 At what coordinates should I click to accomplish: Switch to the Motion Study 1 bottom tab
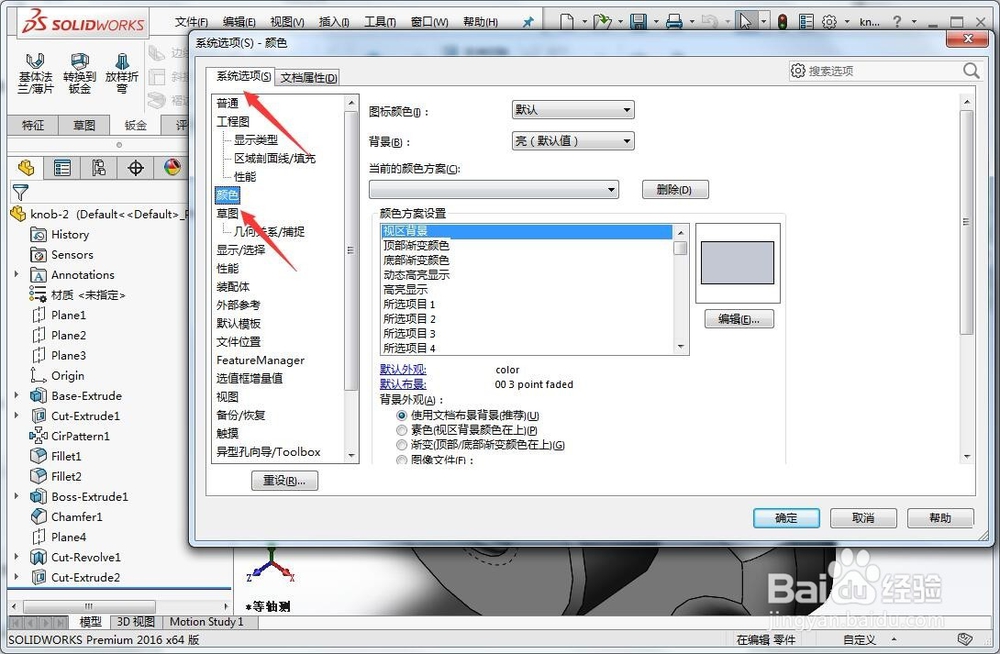coord(207,621)
